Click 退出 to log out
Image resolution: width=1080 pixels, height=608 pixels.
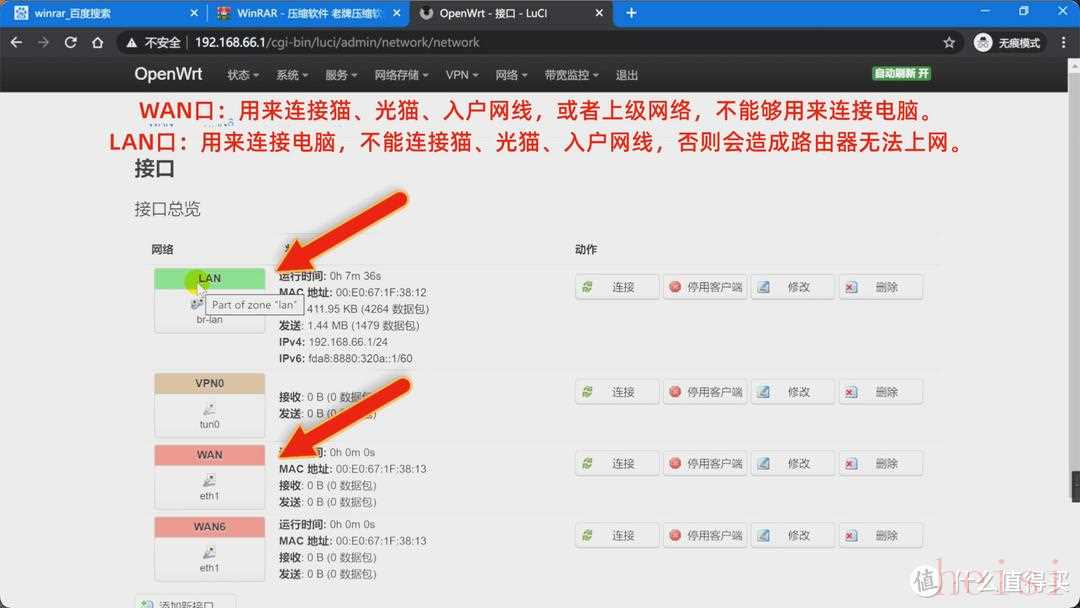(627, 75)
